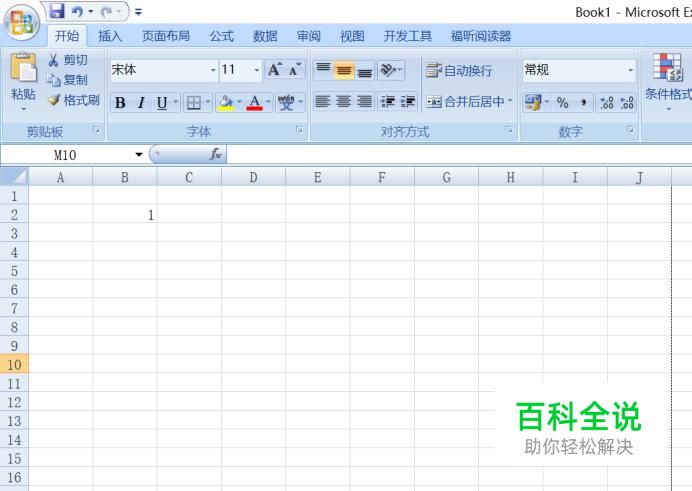Toggle 自动换行 wrap text
692x491 pixels.
[x=459, y=70]
